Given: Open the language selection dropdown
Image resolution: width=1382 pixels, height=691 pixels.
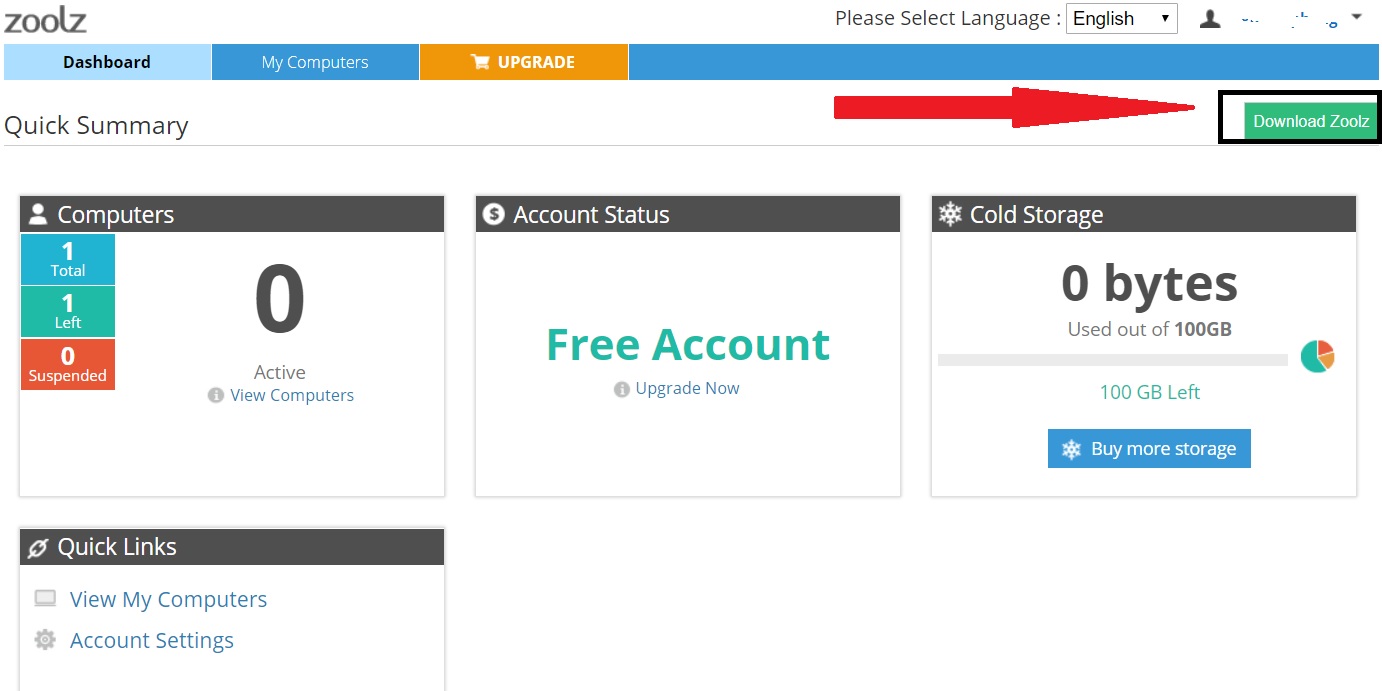Looking at the screenshot, I should (1121, 18).
